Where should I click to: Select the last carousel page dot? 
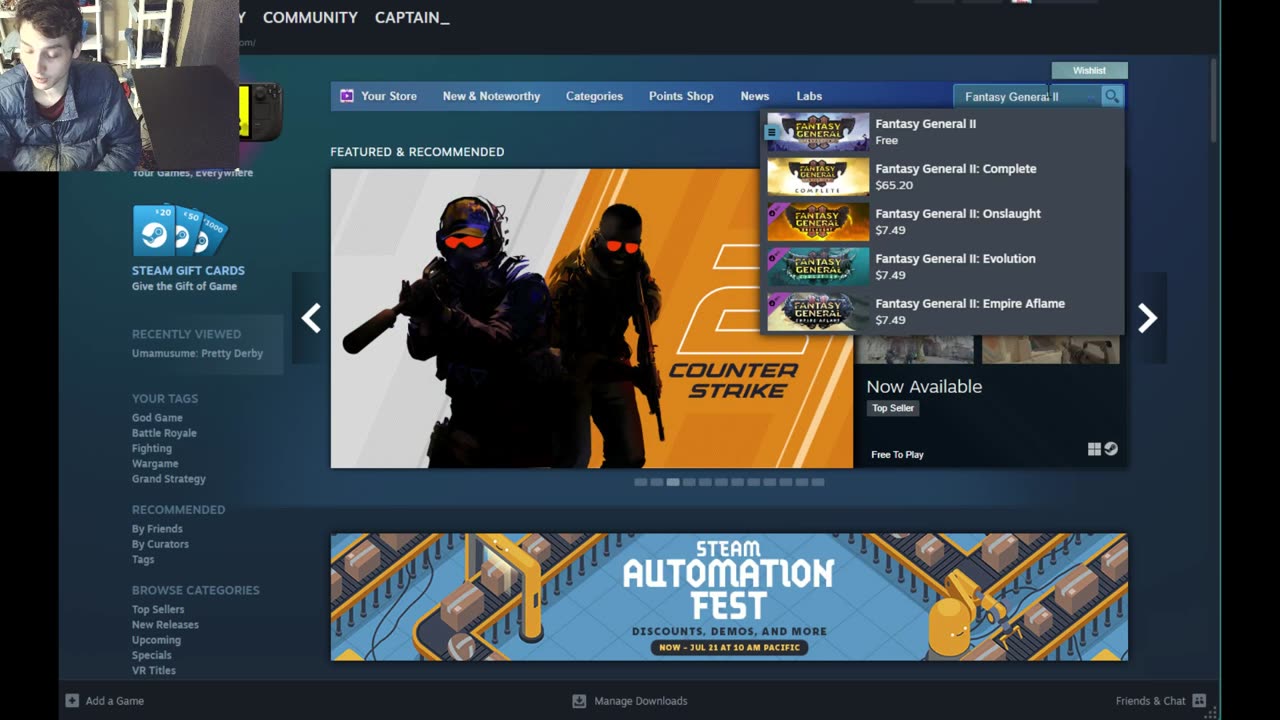point(818,482)
